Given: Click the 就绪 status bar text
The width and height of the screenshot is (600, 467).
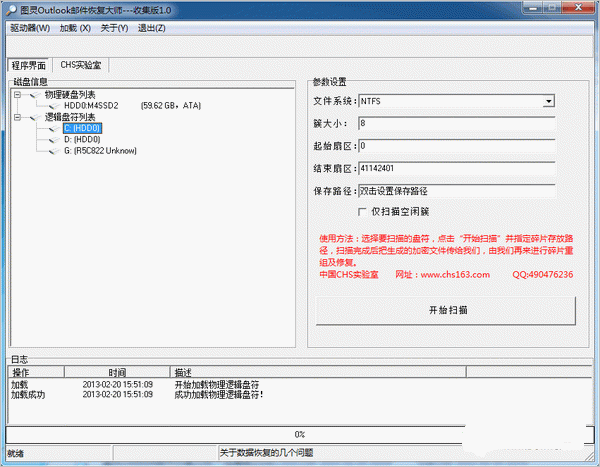Looking at the screenshot, I should click(x=16, y=453).
